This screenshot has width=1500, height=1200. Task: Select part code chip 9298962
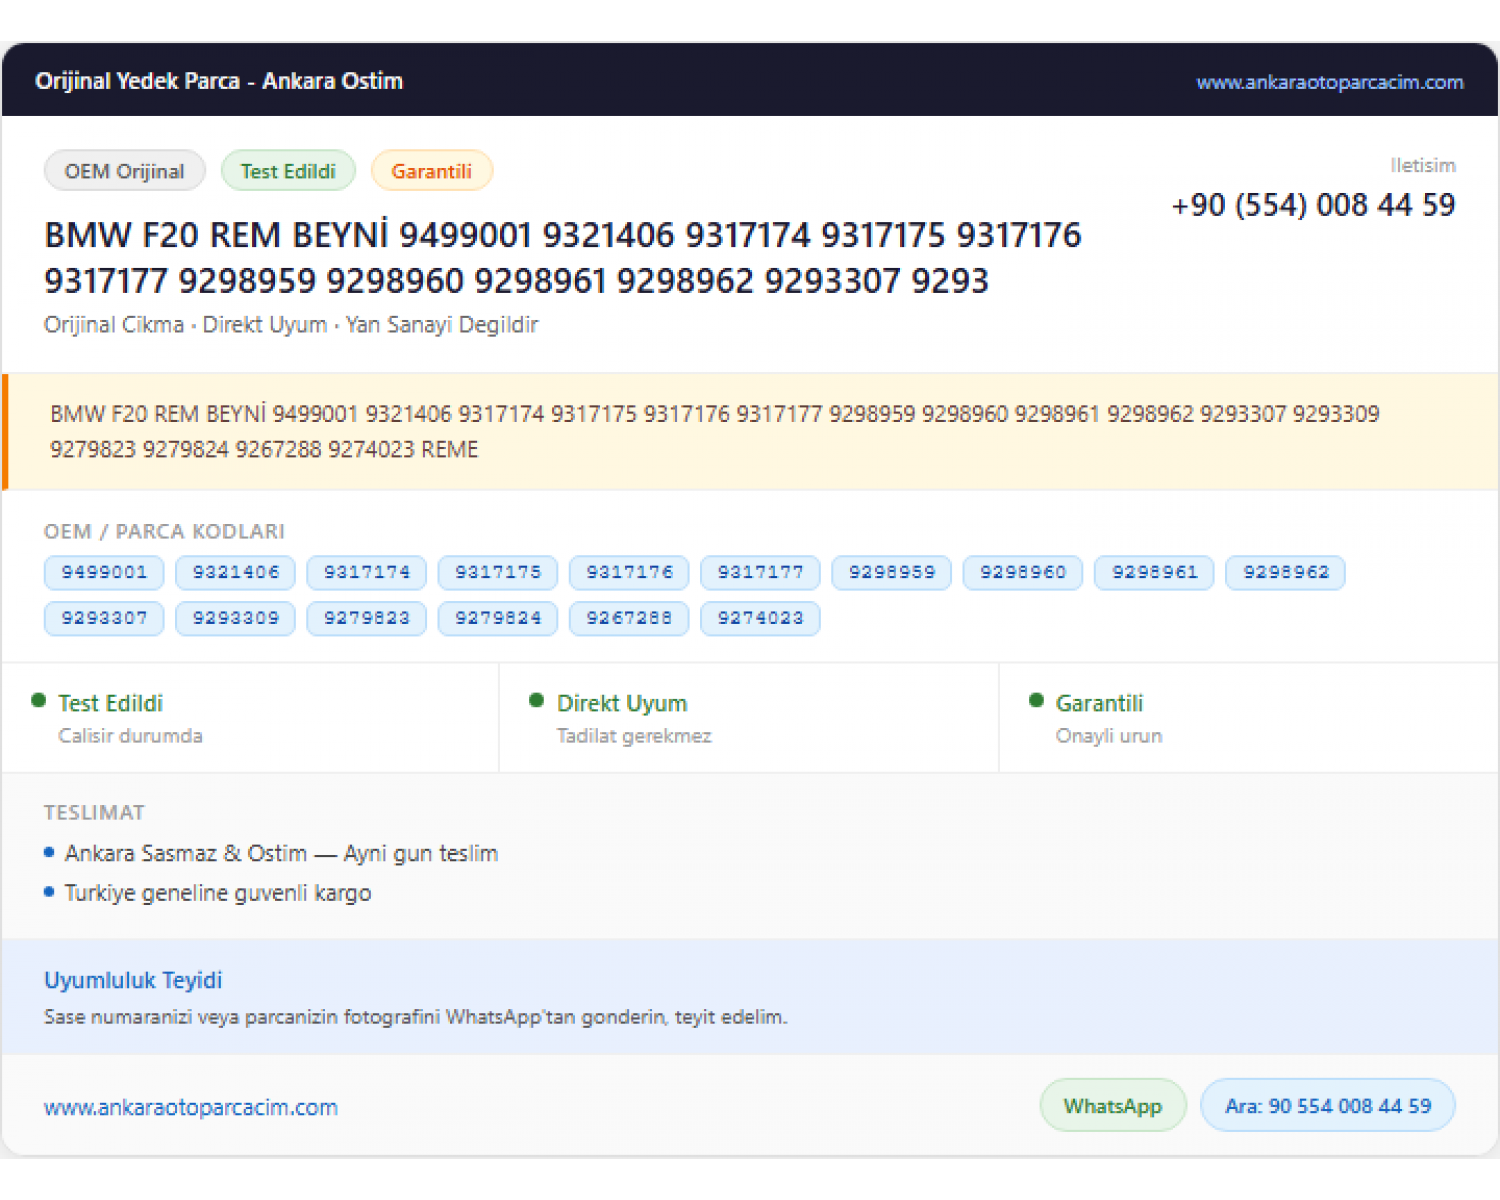tap(1286, 572)
